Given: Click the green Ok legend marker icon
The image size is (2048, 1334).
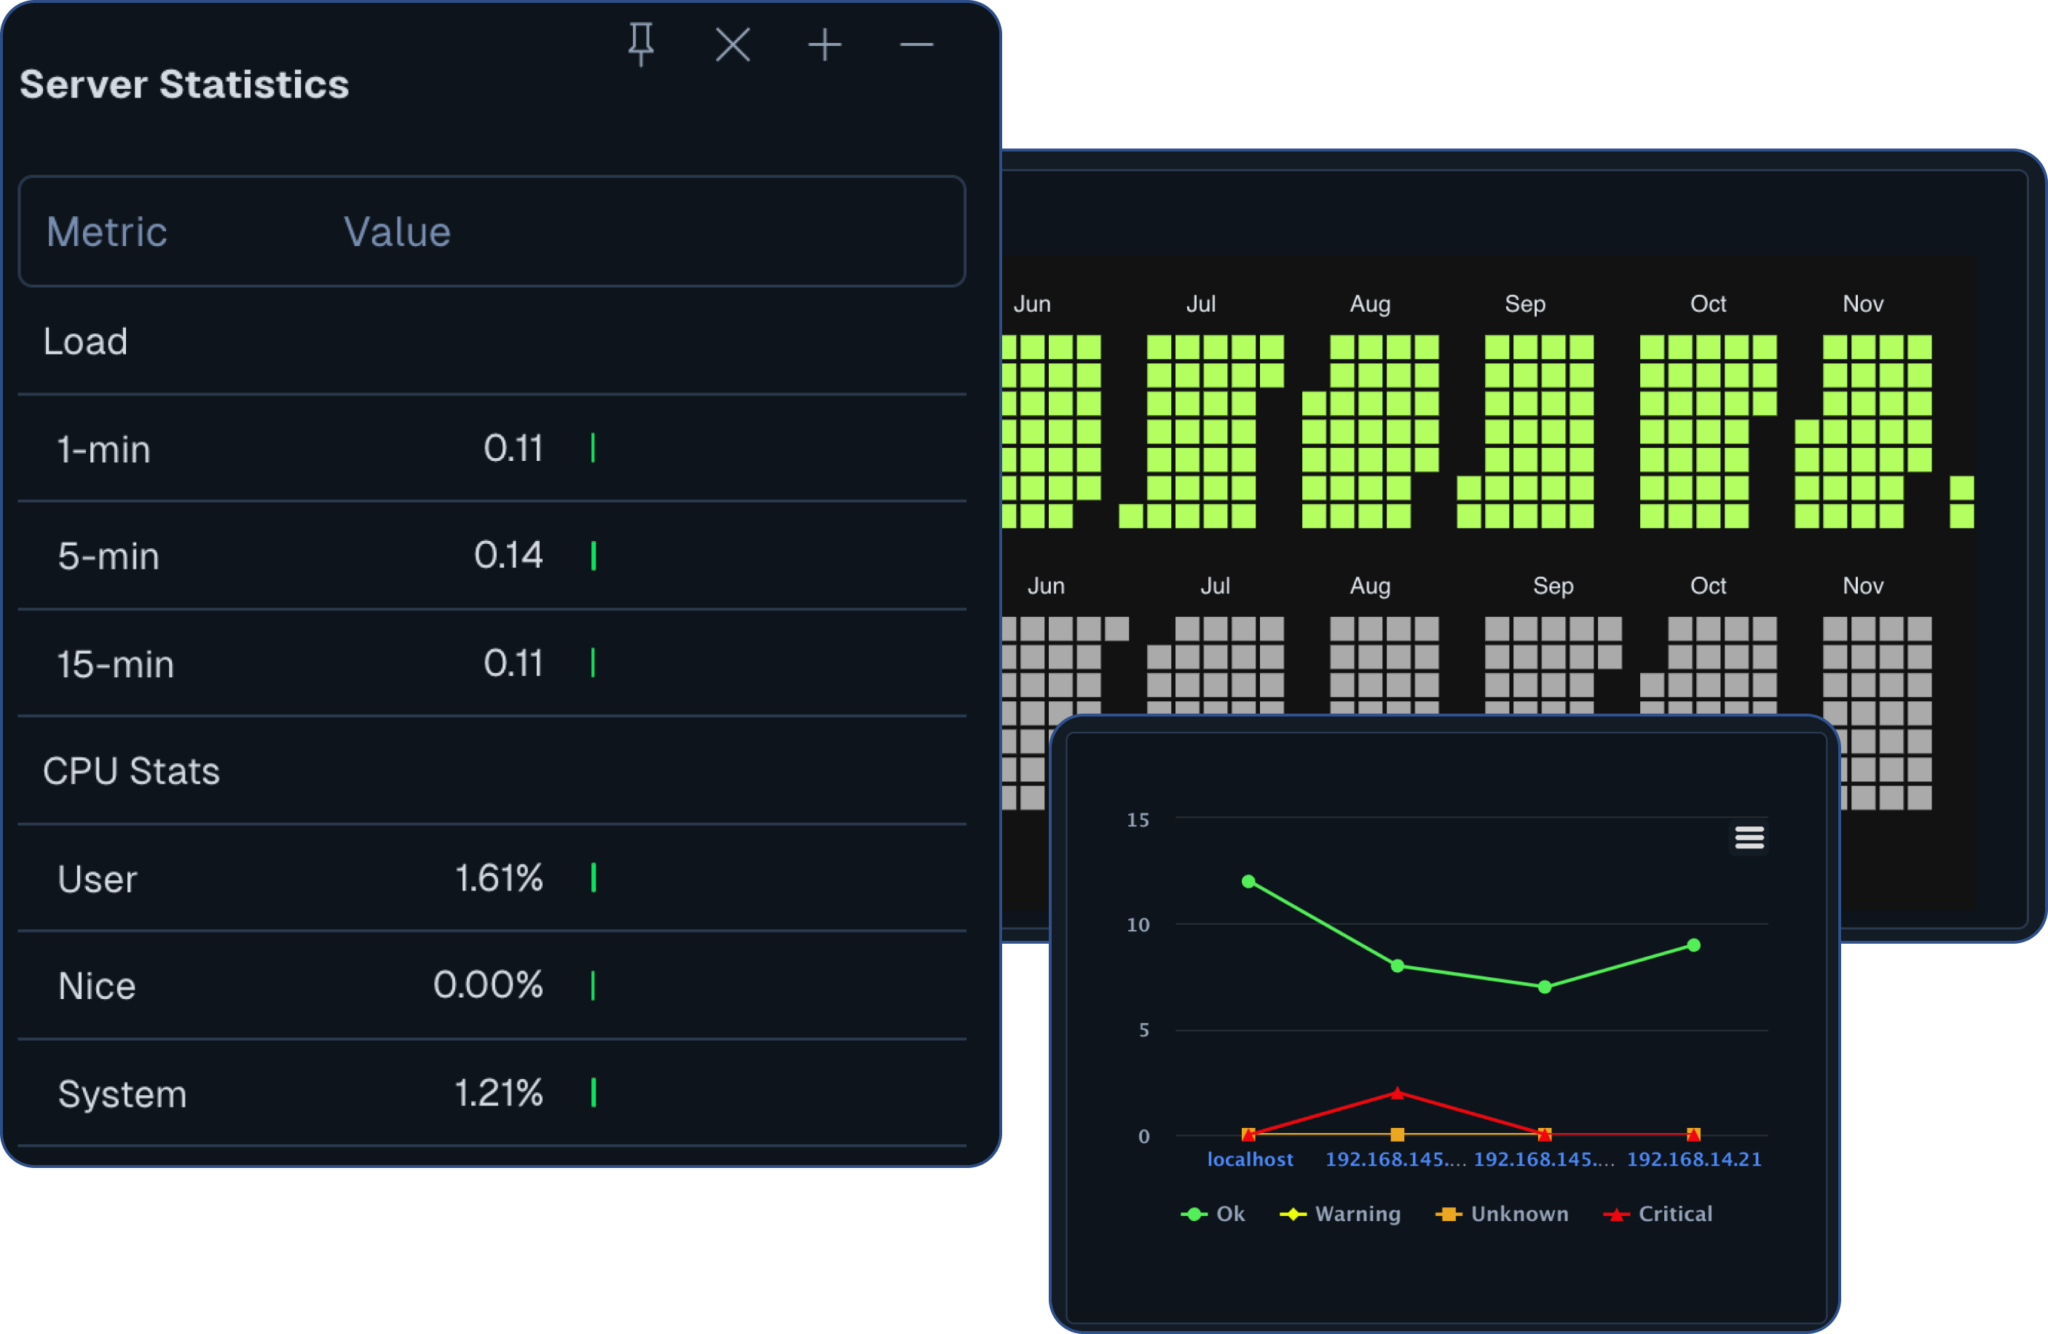Looking at the screenshot, I should (x=1193, y=1213).
